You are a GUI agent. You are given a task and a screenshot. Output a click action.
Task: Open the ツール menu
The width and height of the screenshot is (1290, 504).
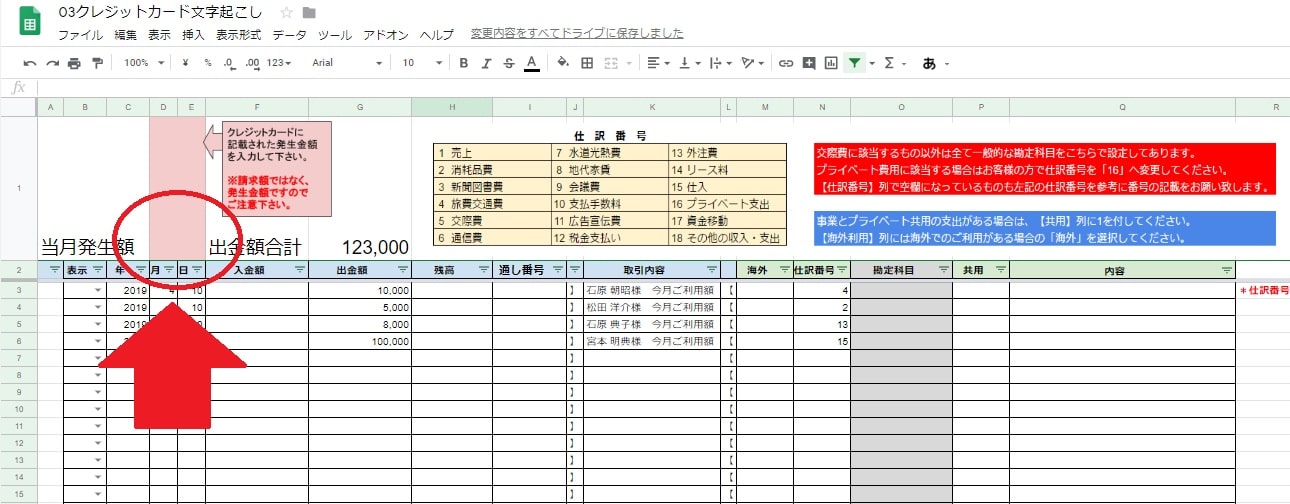coord(335,34)
